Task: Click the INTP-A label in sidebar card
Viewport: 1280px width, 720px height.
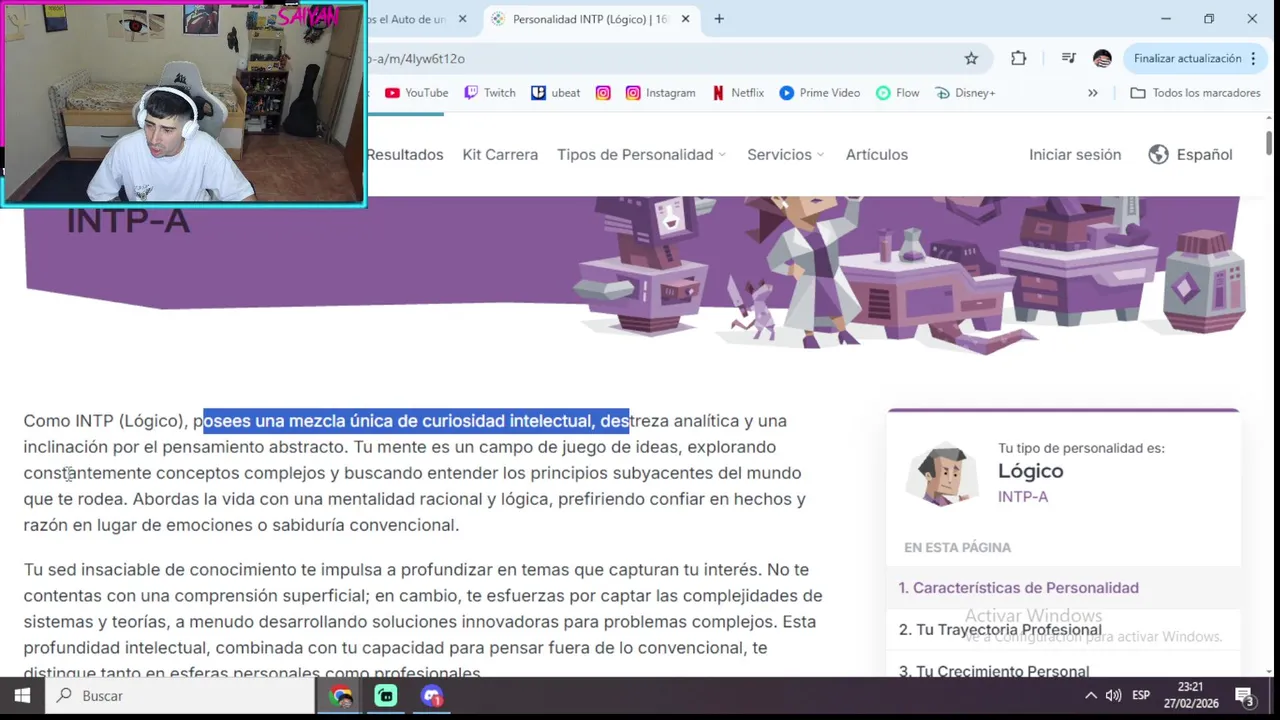Action: tap(1023, 497)
